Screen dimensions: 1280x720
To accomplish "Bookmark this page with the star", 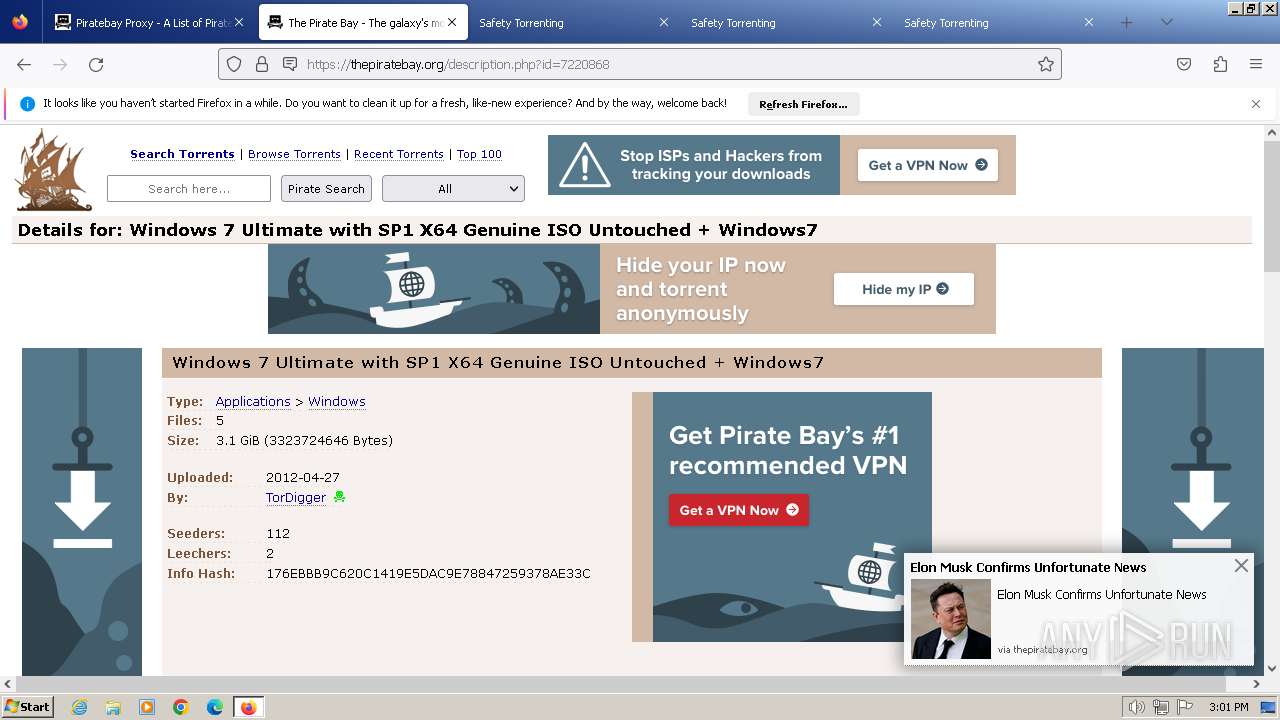I will coord(1046,64).
